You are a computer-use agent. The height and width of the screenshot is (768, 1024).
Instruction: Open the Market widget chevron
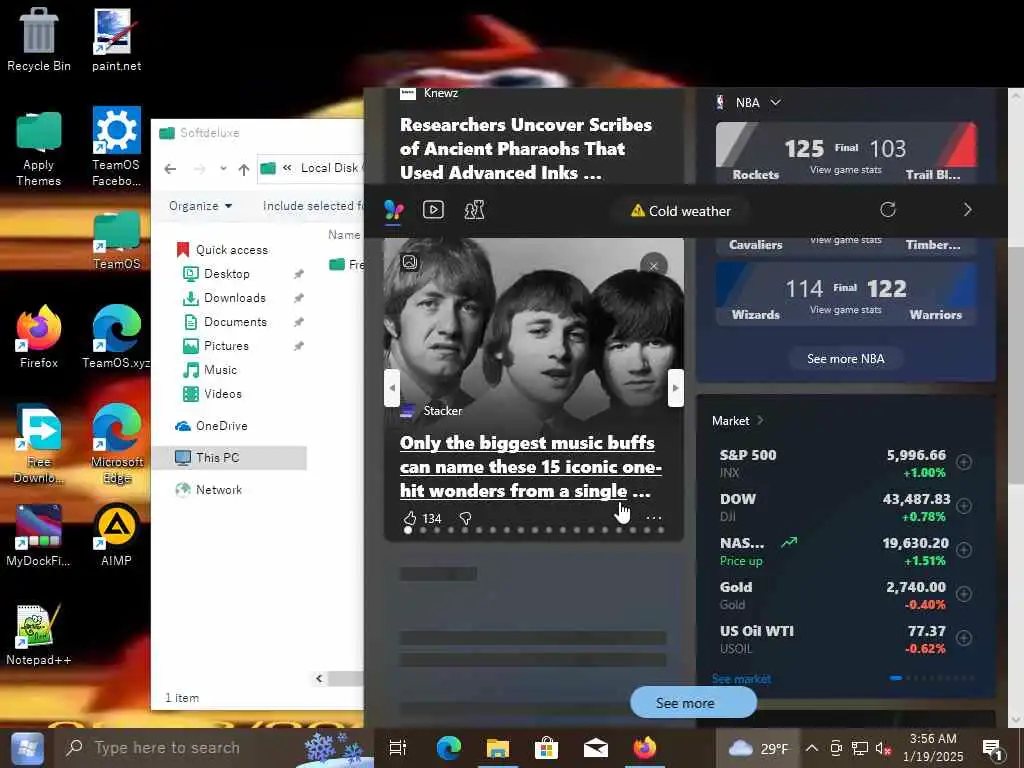tap(760, 421)
